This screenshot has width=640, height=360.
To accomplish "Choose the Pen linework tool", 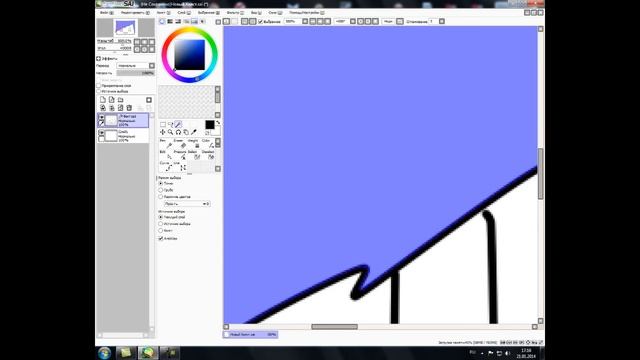I will [x=166, y=144].
